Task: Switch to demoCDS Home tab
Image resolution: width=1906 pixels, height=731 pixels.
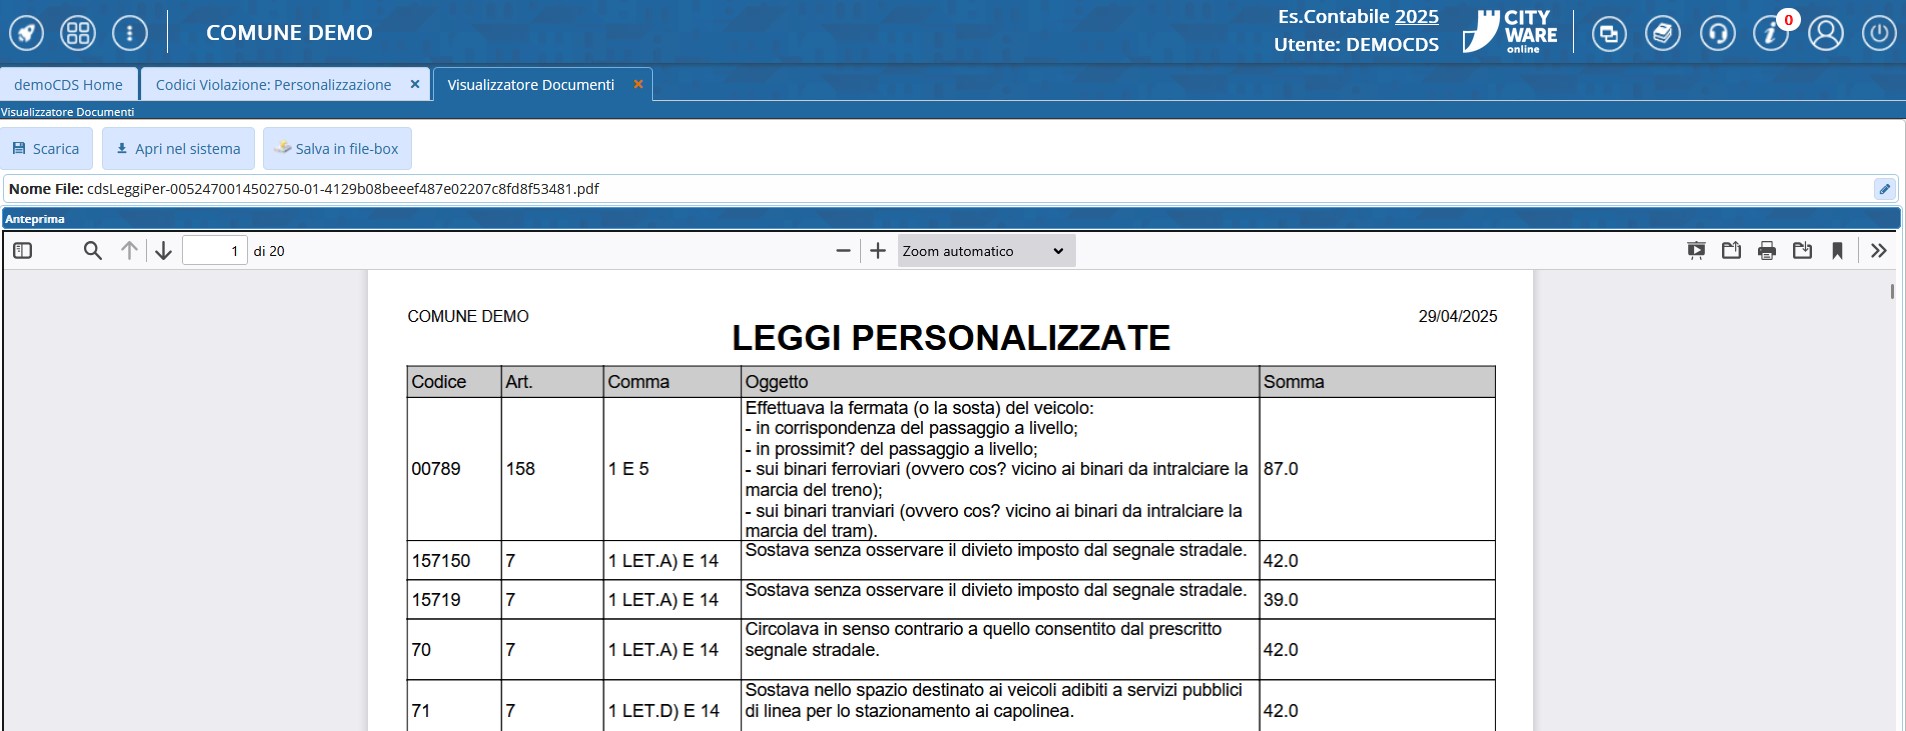Action: [x=68, y=85]
